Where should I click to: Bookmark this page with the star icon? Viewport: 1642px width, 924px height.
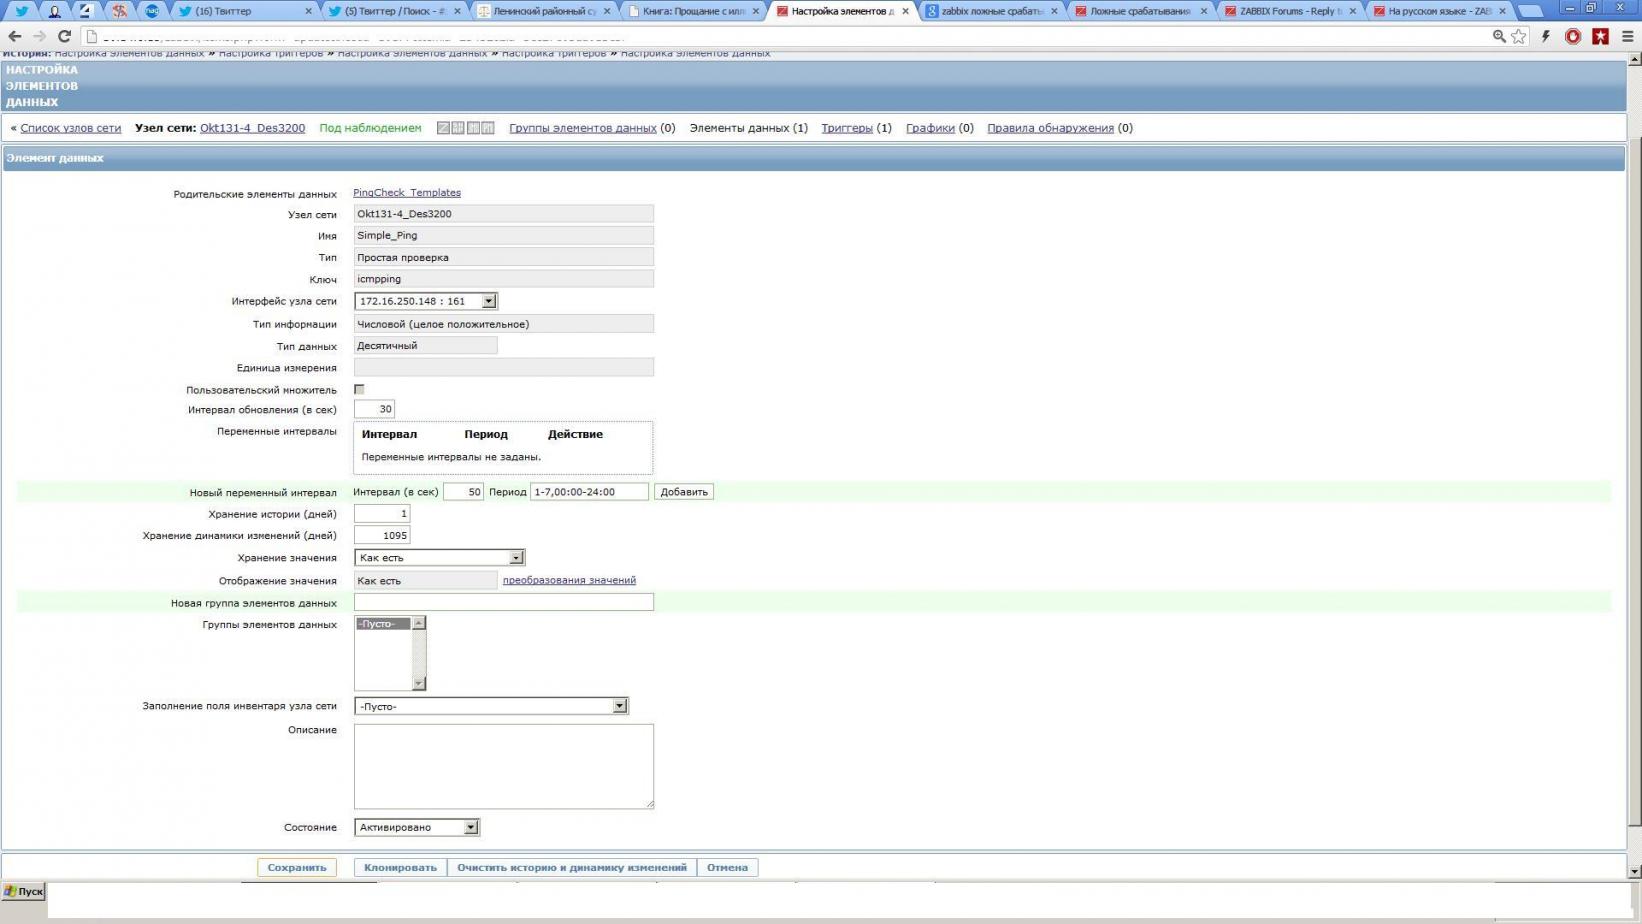coord(1519,36)
